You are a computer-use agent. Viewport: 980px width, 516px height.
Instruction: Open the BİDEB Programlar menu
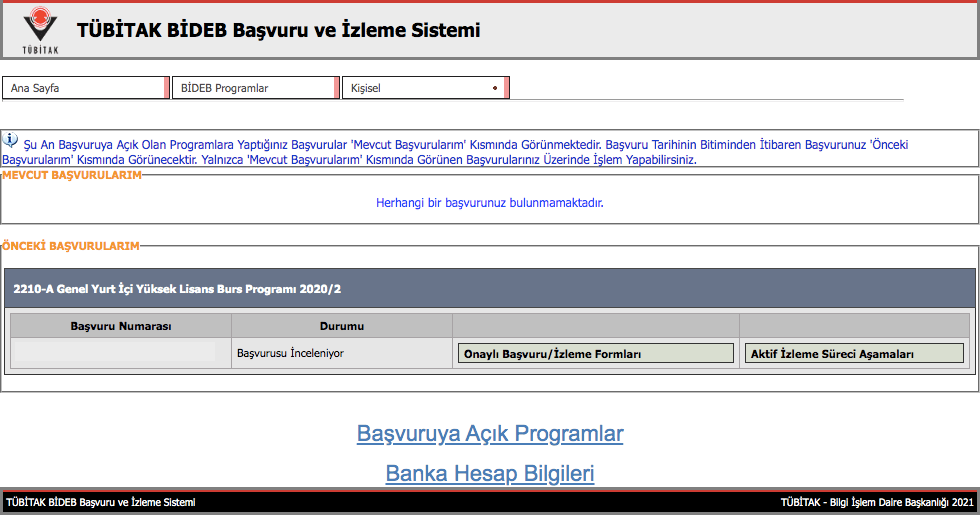click(x=255, y=88)
